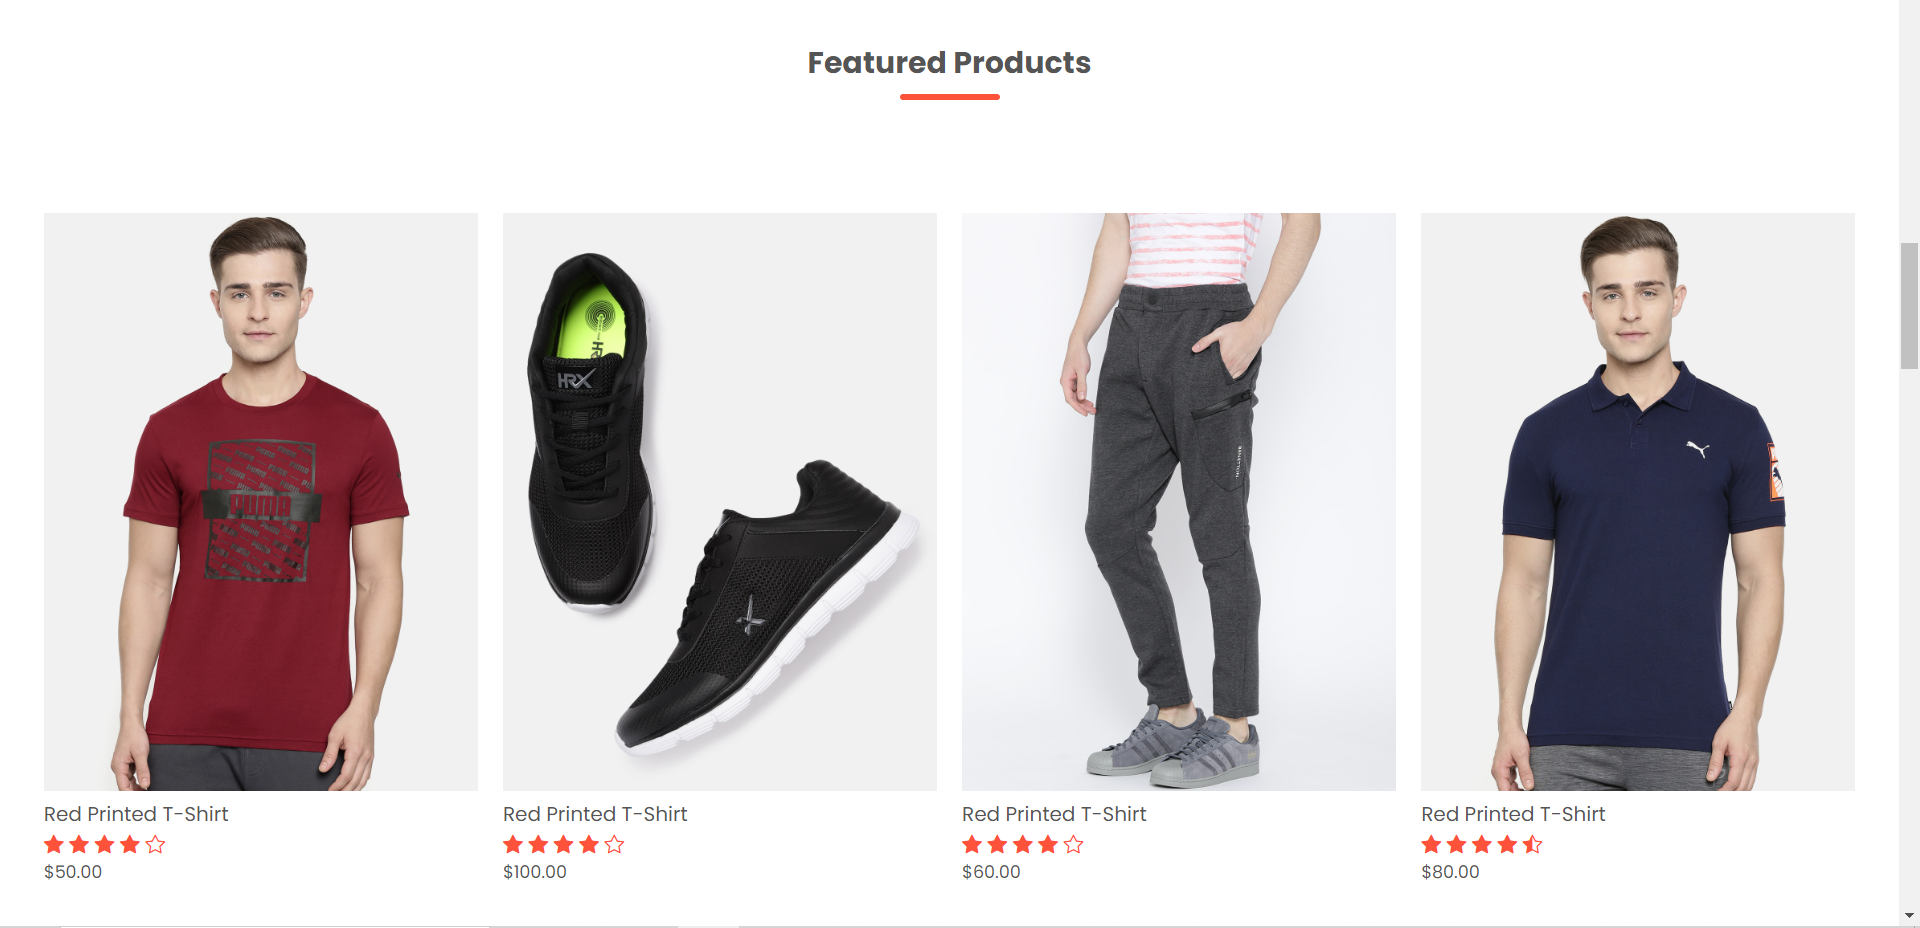Open the $60.00 Red Printed T-Shirt listing

click(1053, 814)
